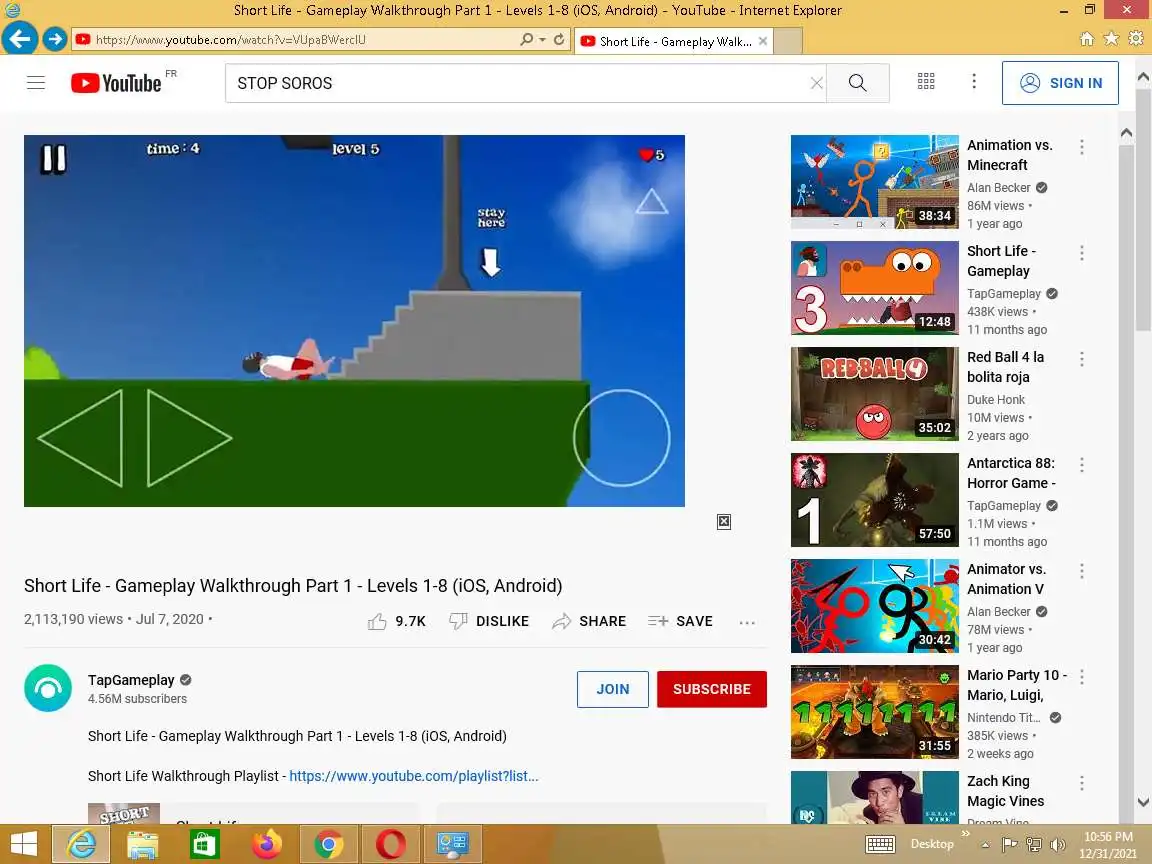This screenshot has width=1152, height=864.
Task: Run search with the magnifier button
Action: tap(857, 83)
